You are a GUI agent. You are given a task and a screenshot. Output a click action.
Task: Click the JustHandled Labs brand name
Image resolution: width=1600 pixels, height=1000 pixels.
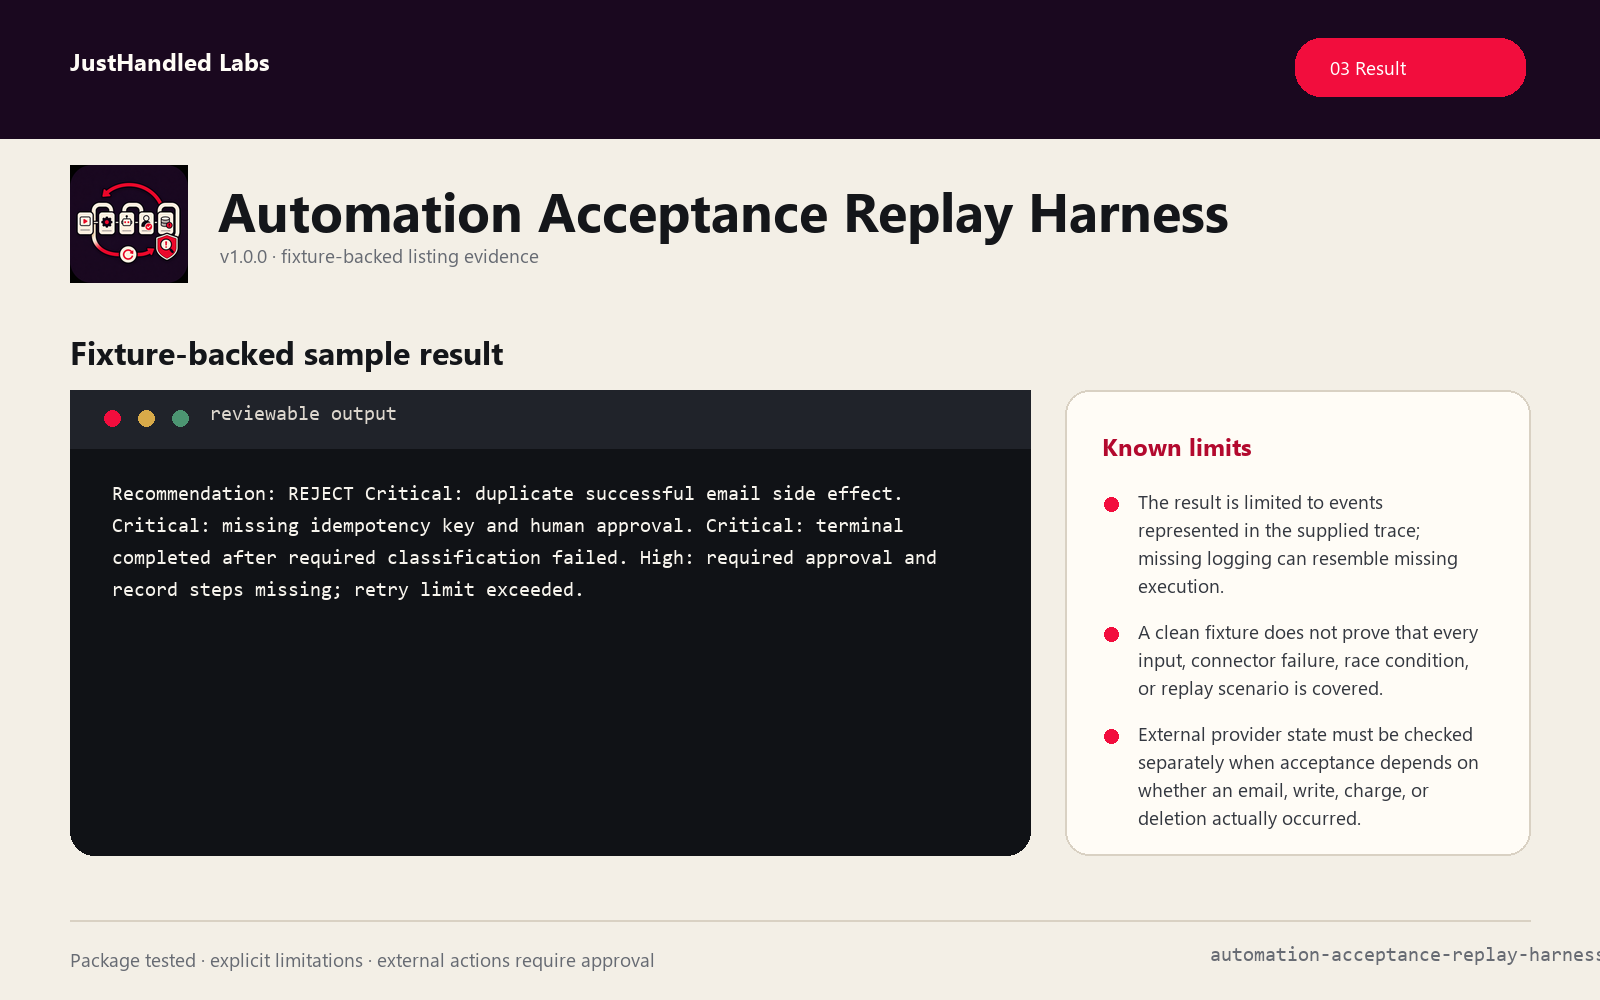pos(170,63)
